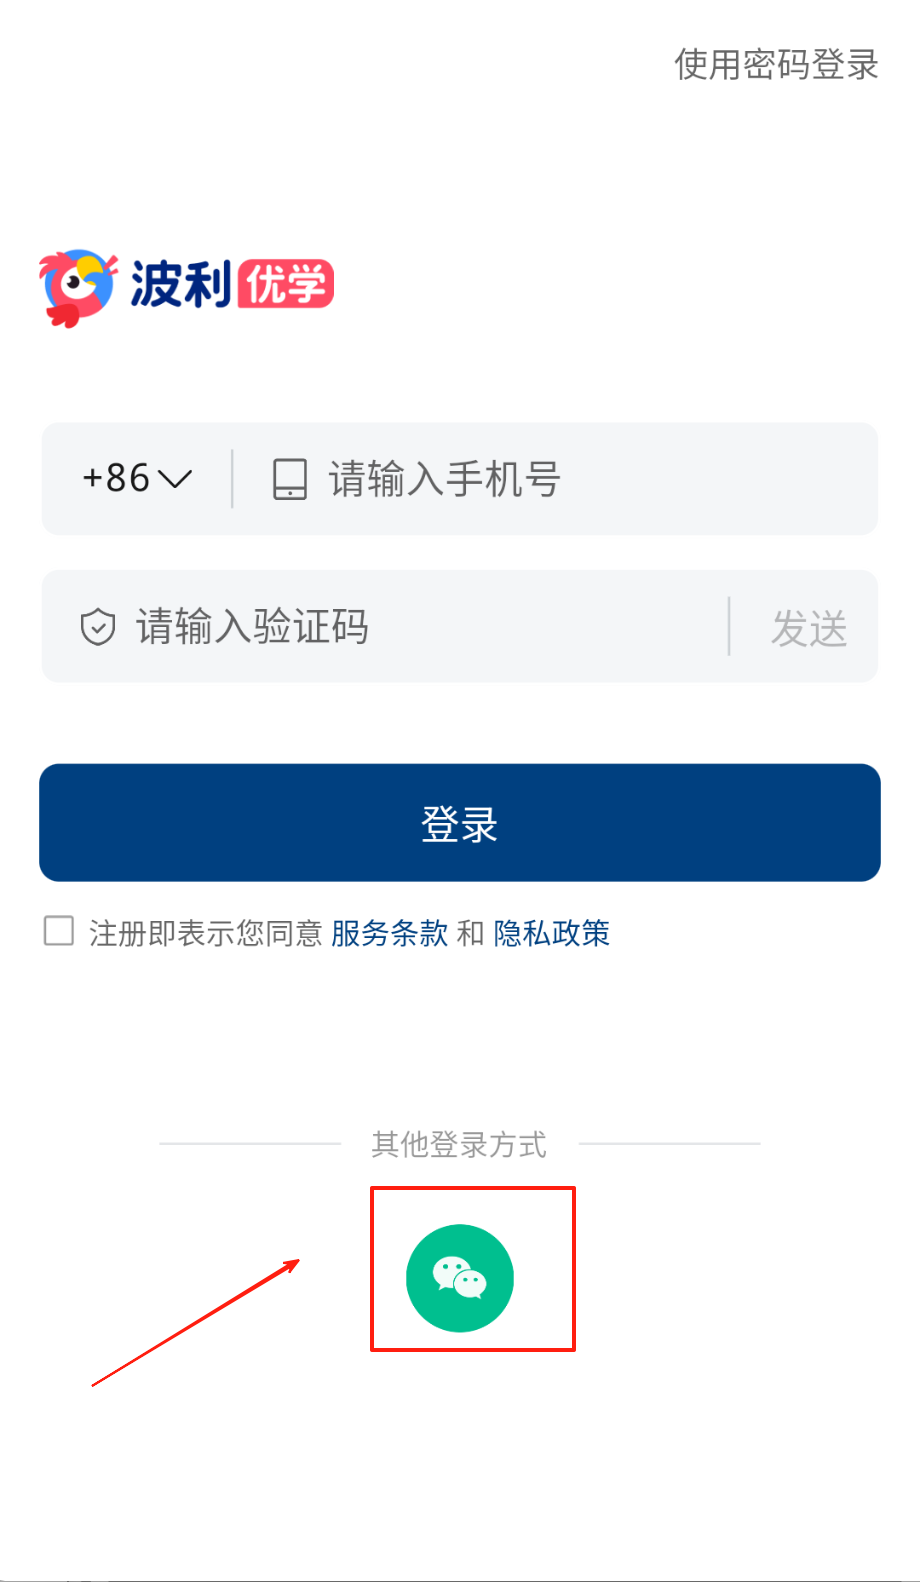The image size is (920, 1582).
Task: Open the 隐私政策 link
Action: (552, 933)
